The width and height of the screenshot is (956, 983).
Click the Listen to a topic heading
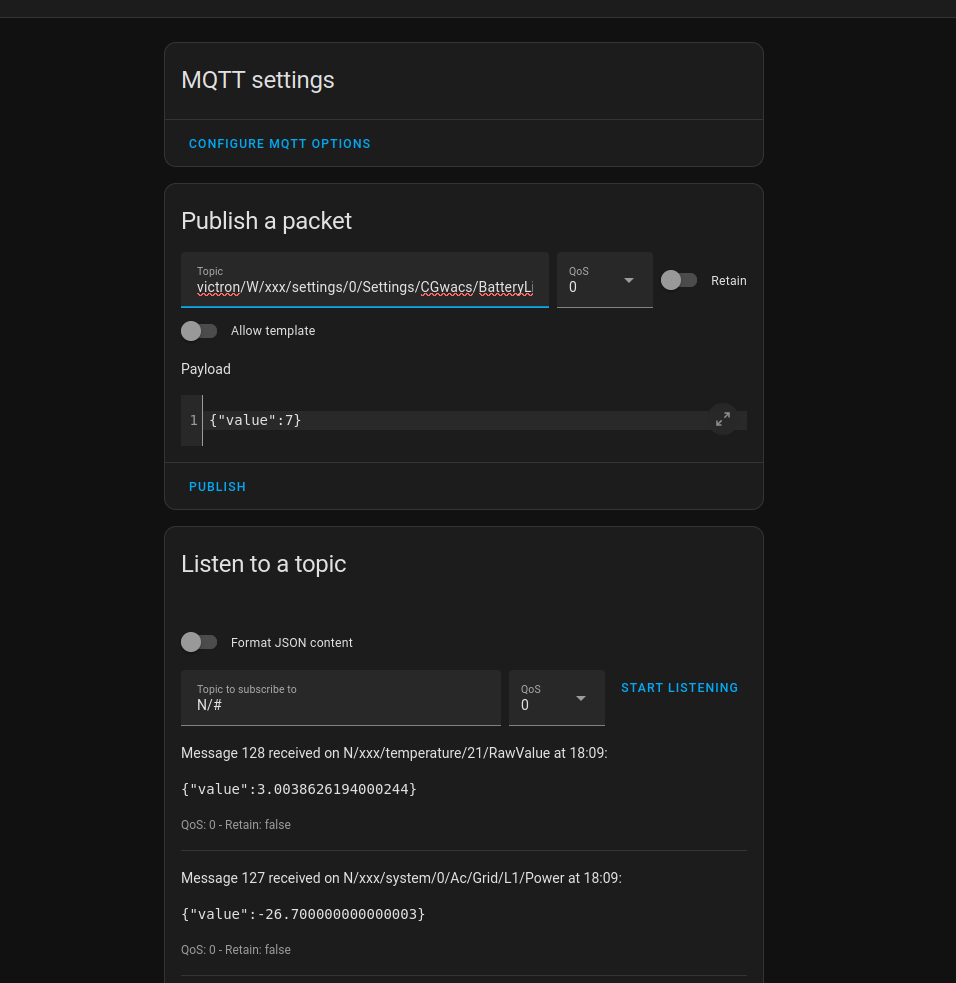263,564
